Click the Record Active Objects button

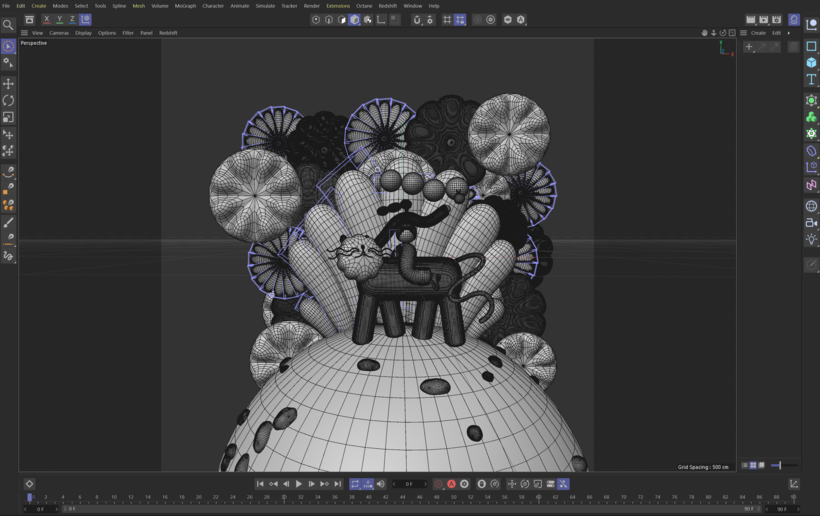pos(438,484)
